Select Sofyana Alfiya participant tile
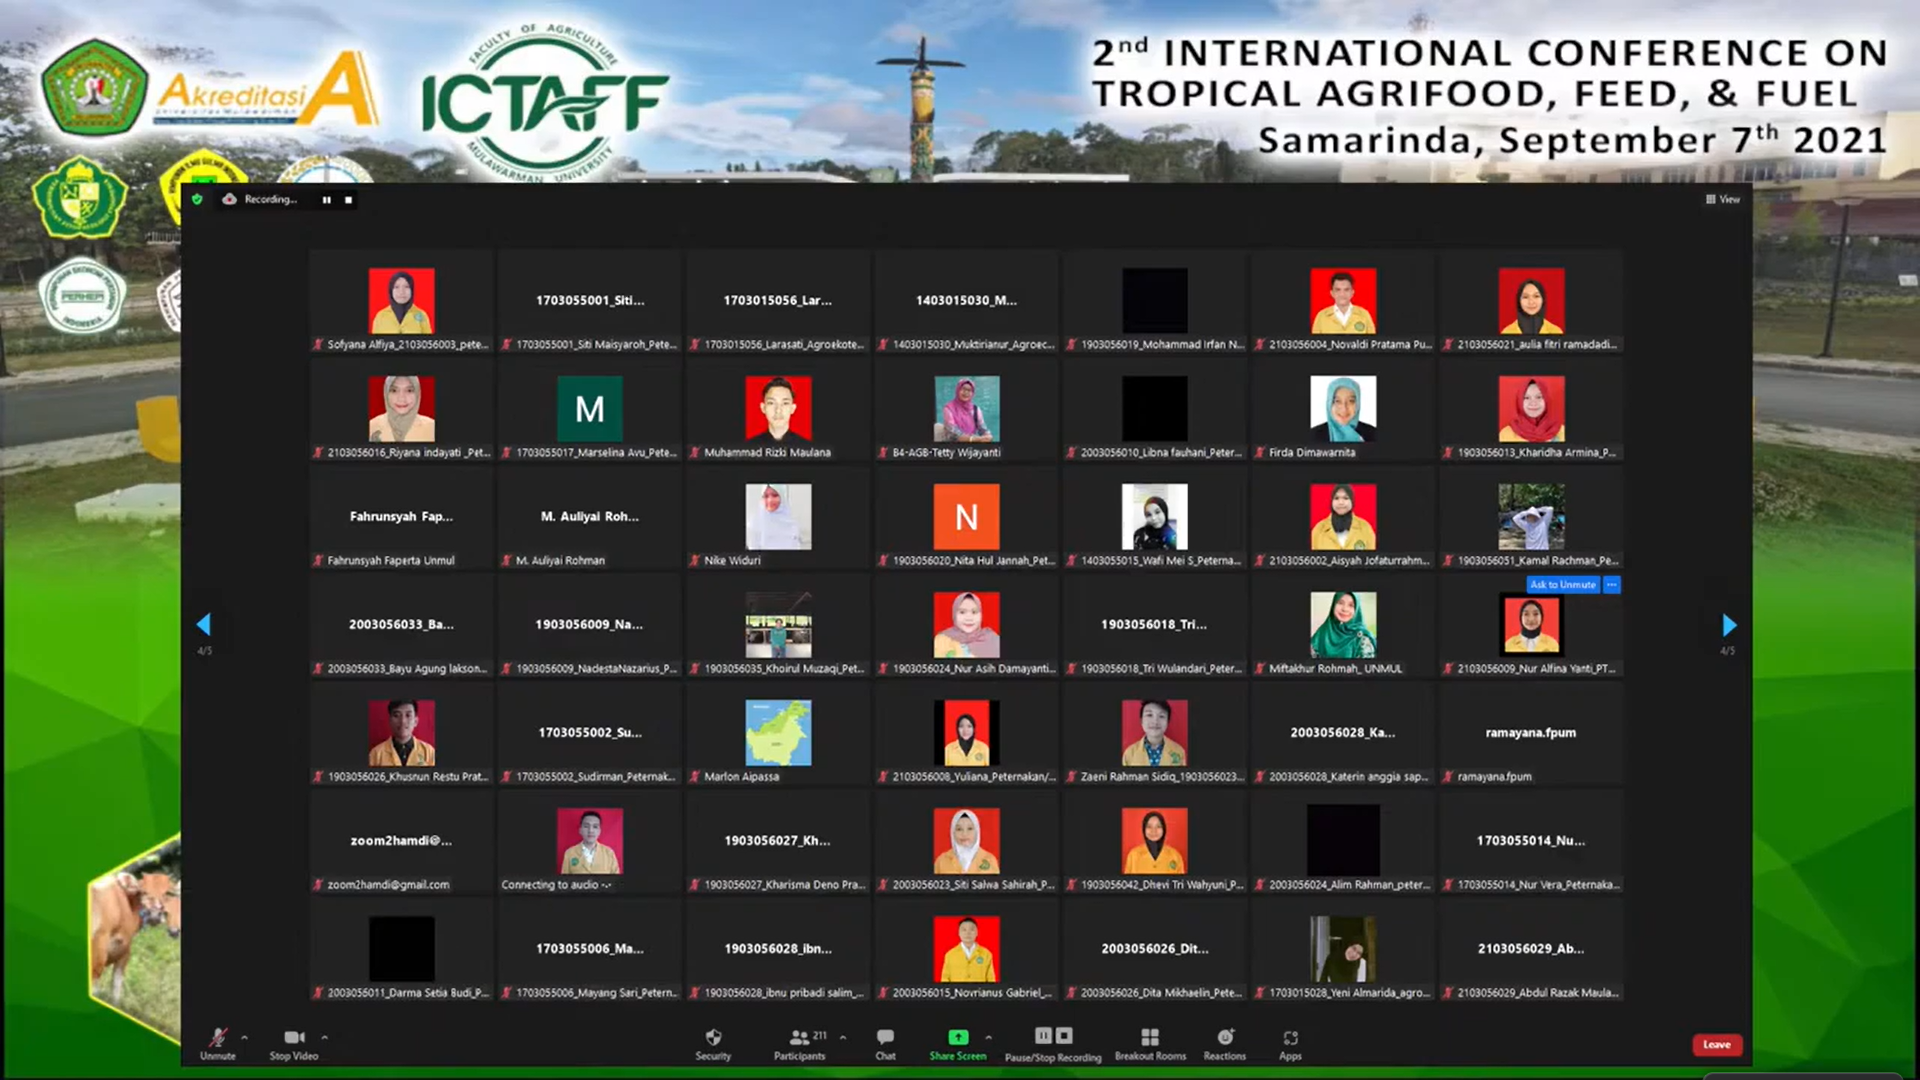This screenshot has height=1080, width=1920. pos(402,301)
